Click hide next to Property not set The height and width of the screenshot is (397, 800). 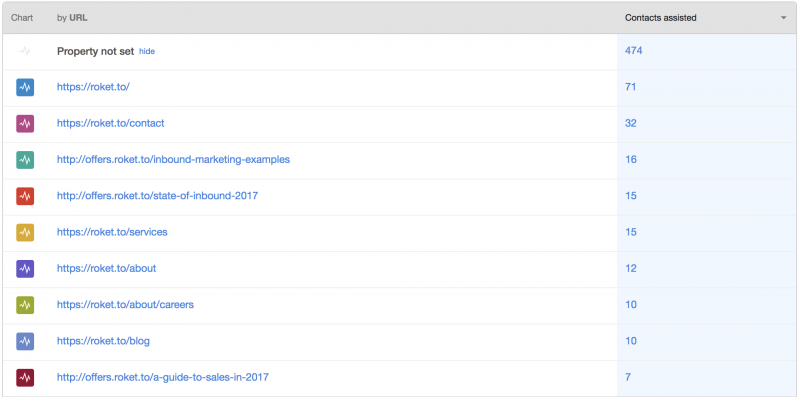[x=147, y=51]
